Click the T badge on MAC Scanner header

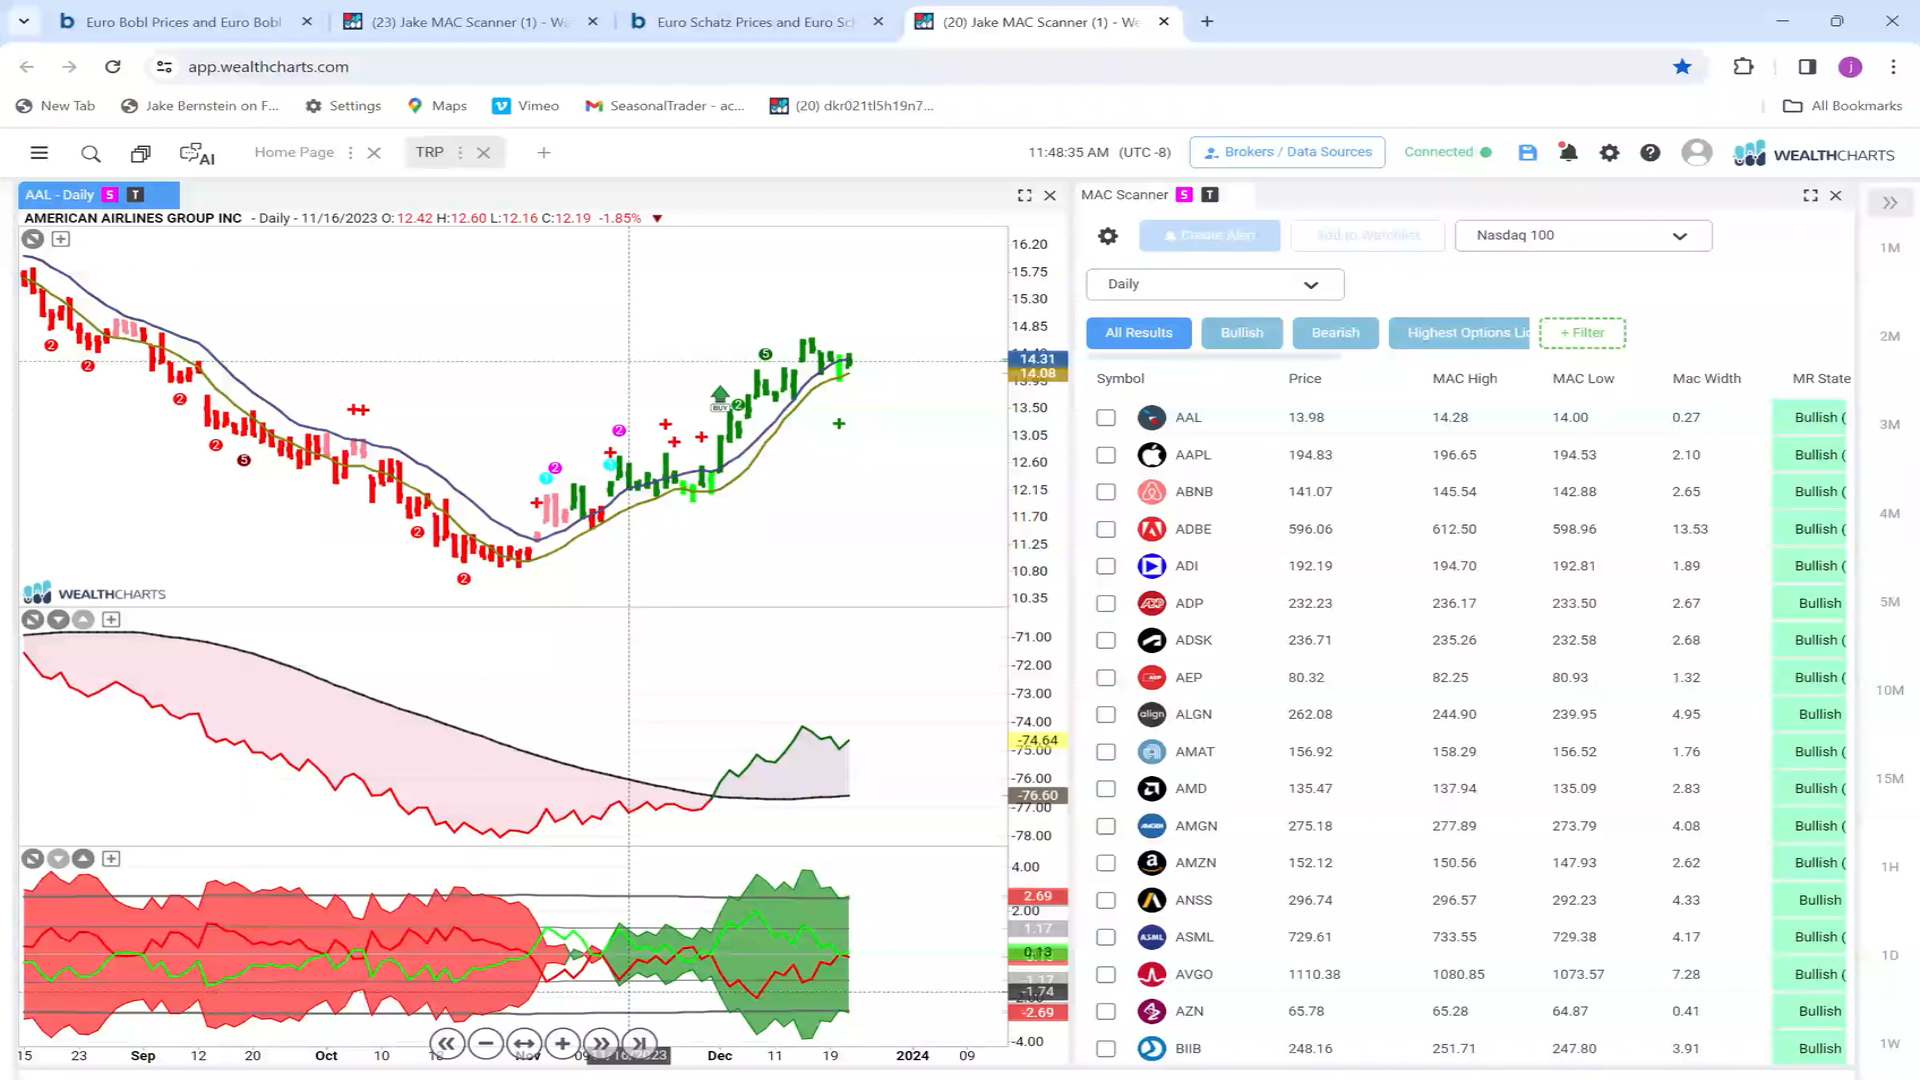point(1209,195)
